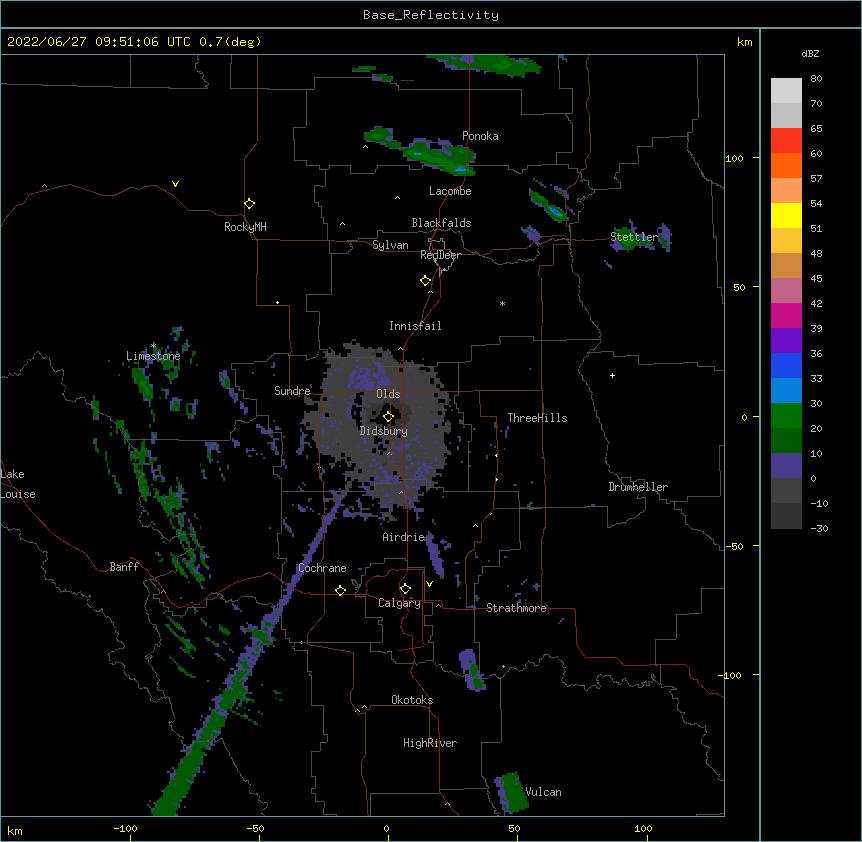Click the Okotoks city label
The height and width of the screenshot is (842, 862).
[x=412, y=700]
